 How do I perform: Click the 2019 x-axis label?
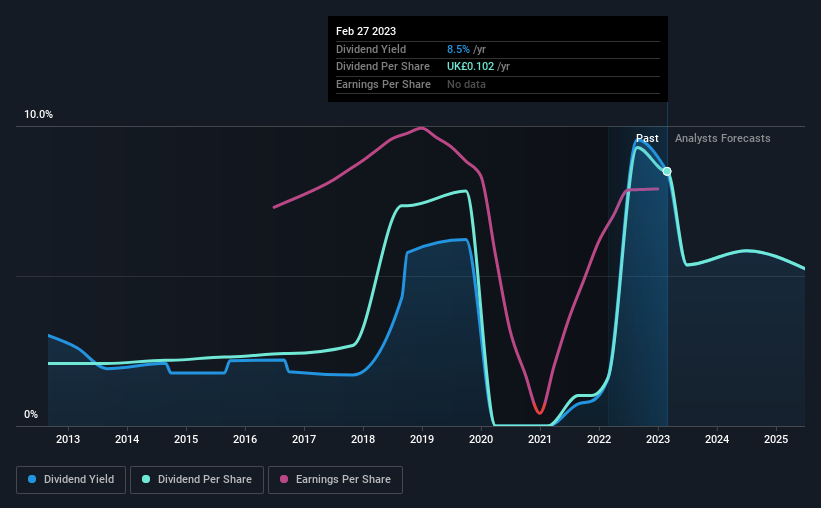(422, 439)
